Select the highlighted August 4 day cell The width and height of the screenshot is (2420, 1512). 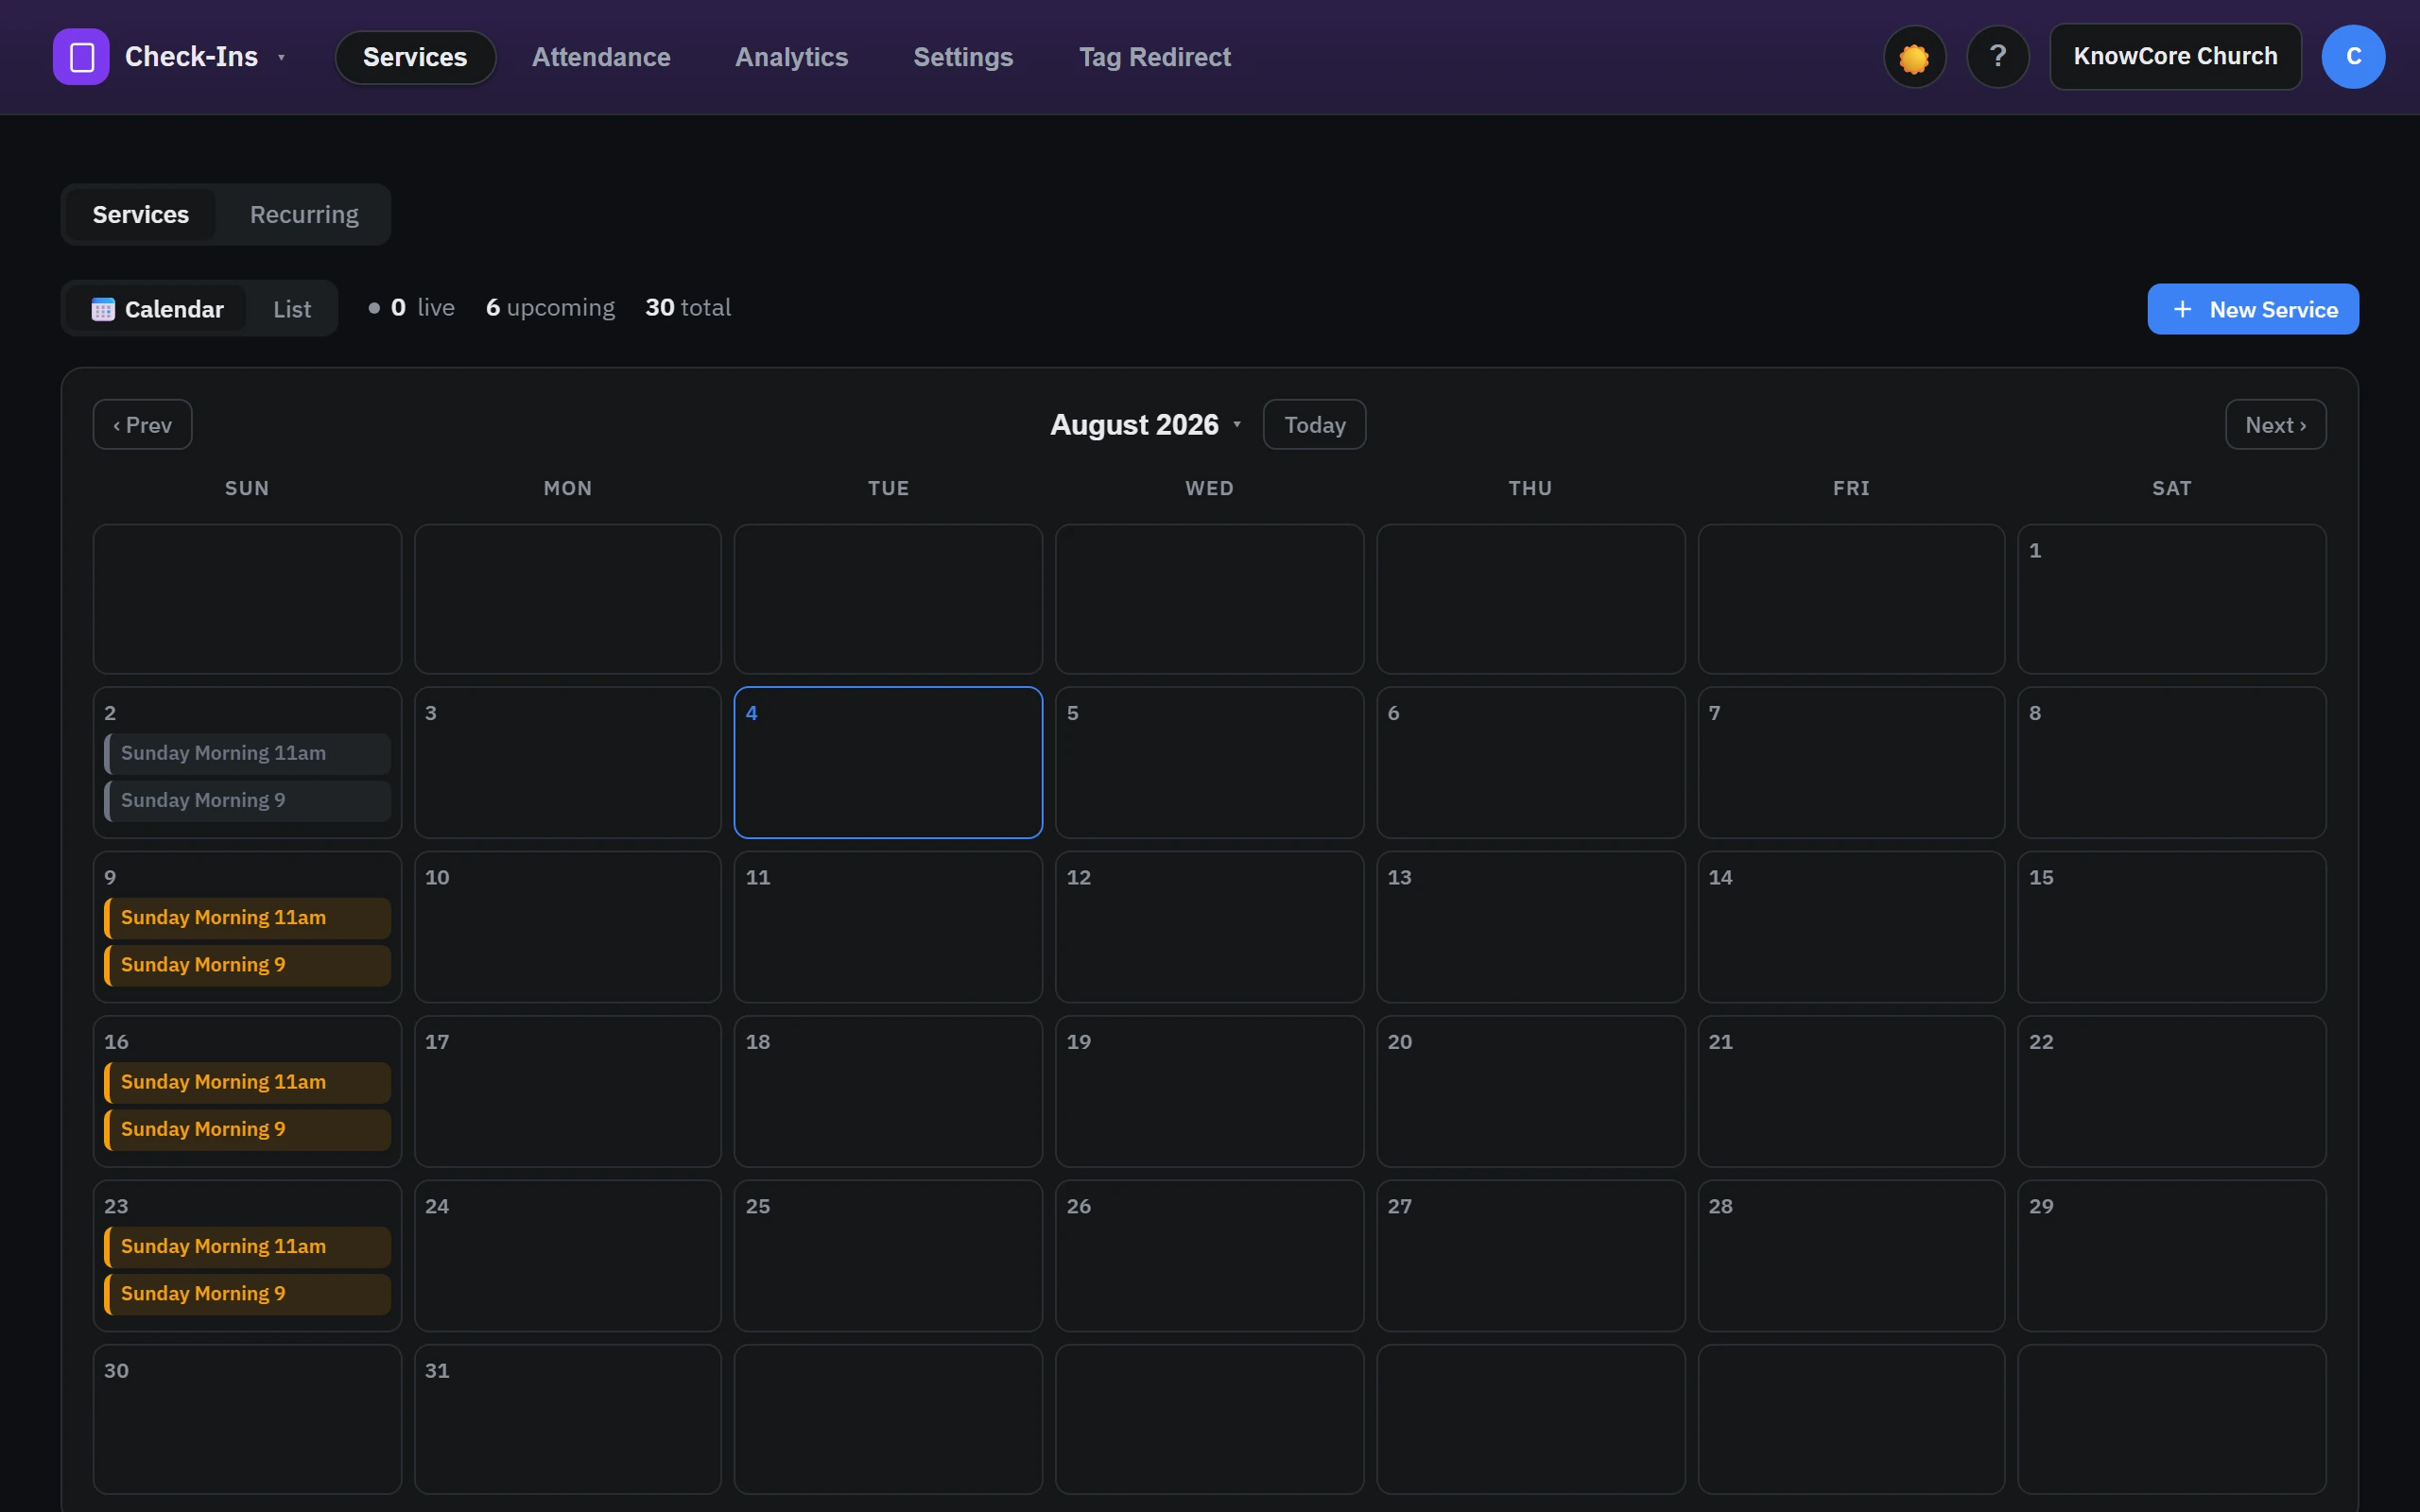888,762
